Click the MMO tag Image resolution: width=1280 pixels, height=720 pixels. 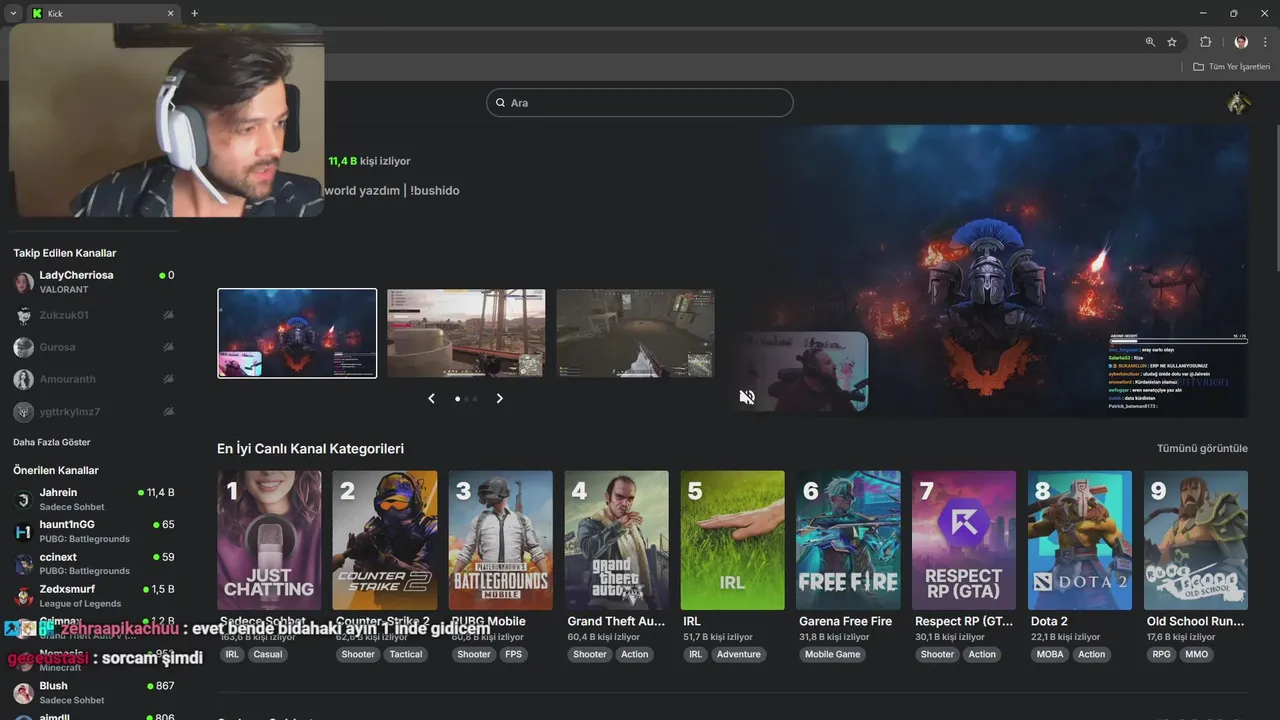coord(1197,654)
